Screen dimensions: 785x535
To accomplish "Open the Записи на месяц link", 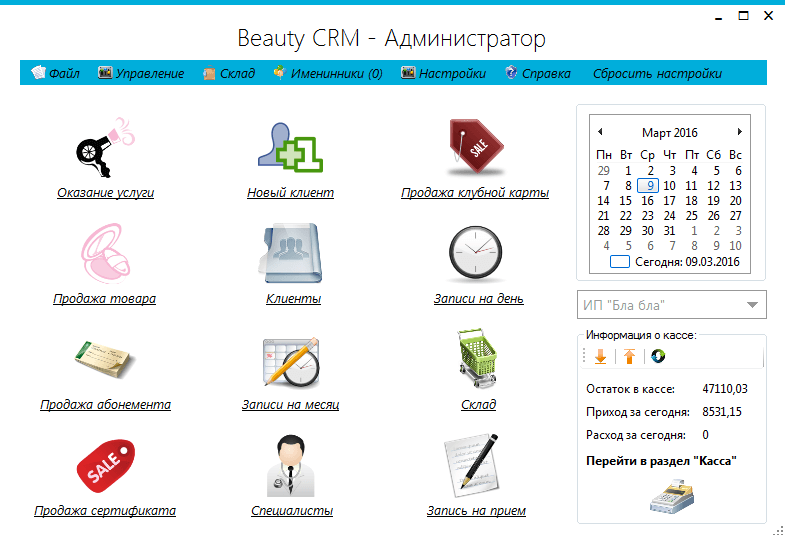I will click(x=291, y=404).
